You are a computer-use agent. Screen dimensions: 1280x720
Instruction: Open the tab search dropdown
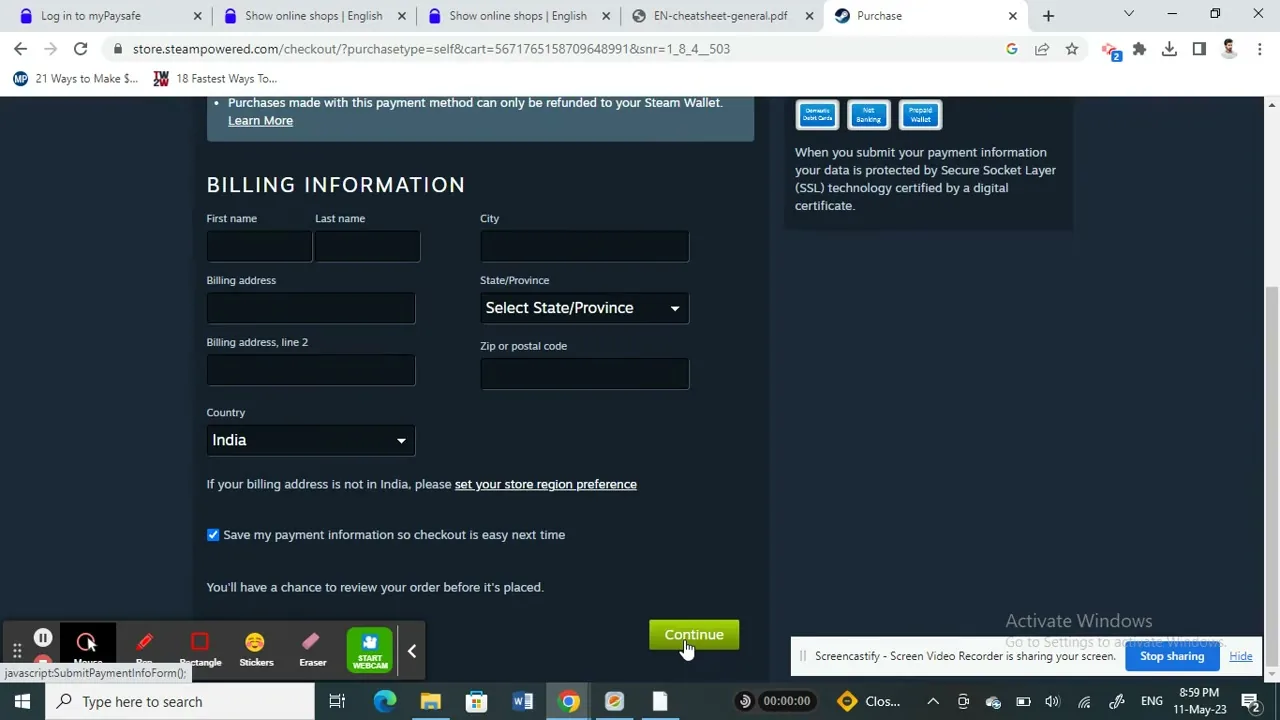pos(1129,14)
